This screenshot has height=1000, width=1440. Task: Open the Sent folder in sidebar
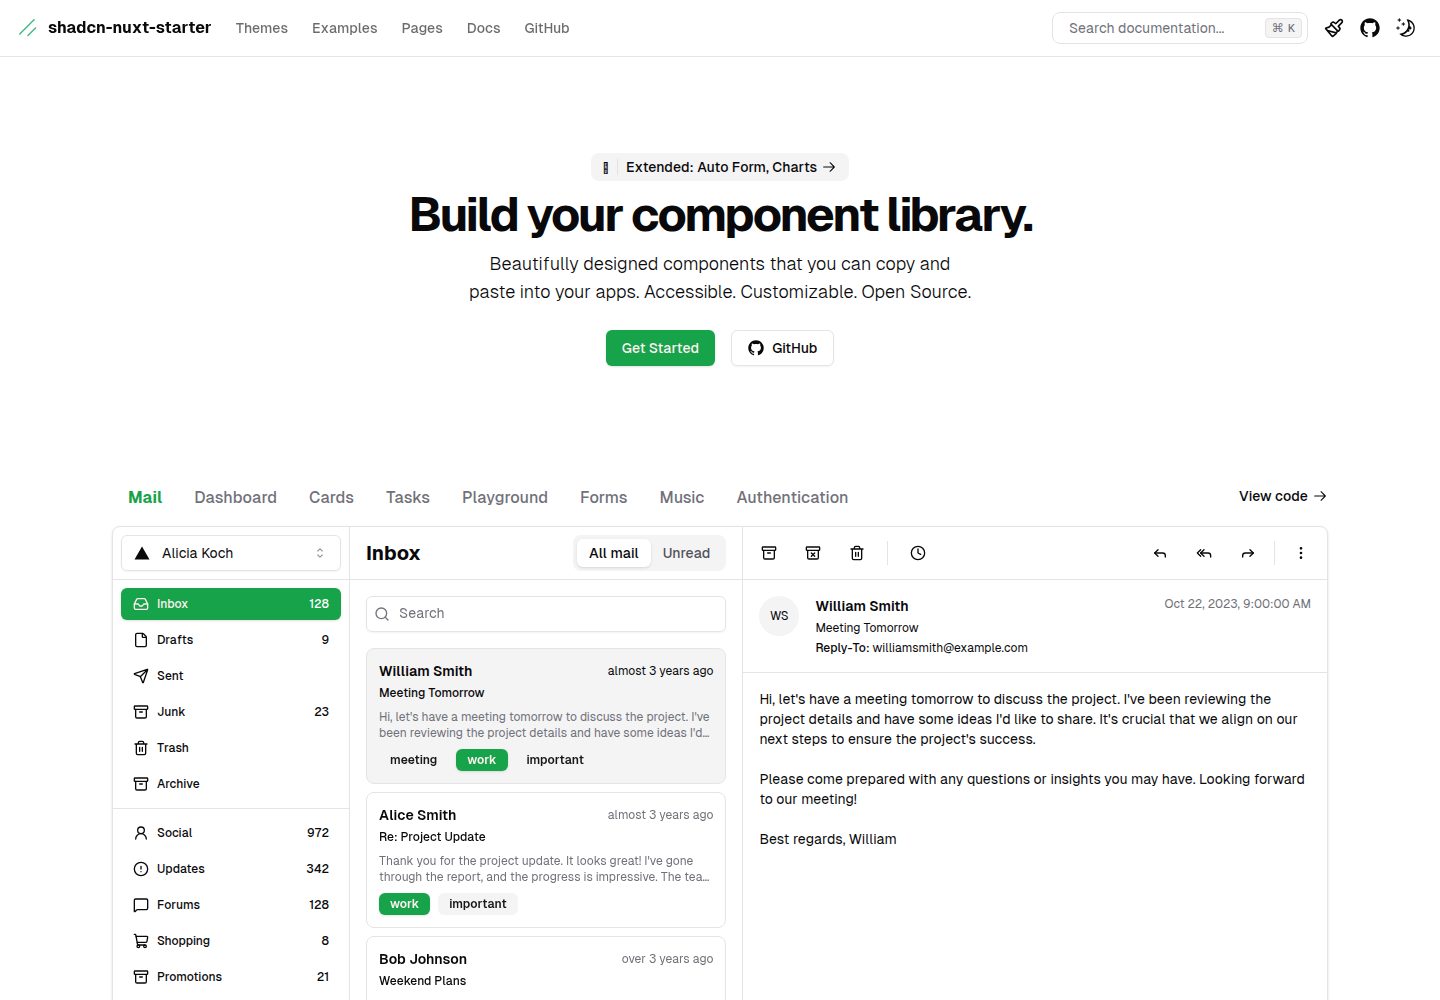click(x=231, y=676)
